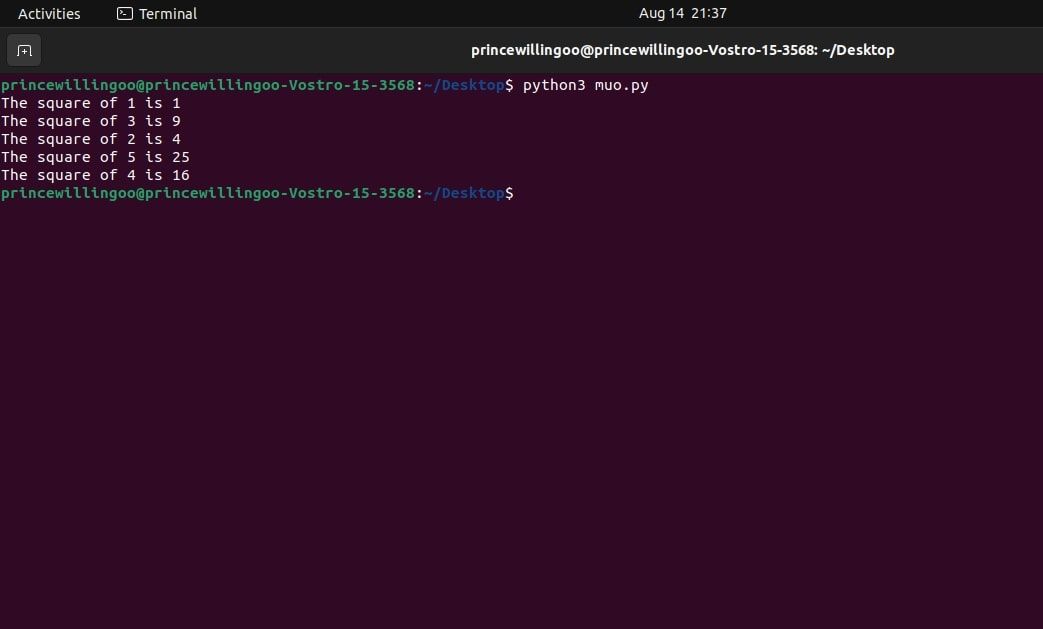
Task: Click the dollar sign at the active prompt
Action: 510,193
